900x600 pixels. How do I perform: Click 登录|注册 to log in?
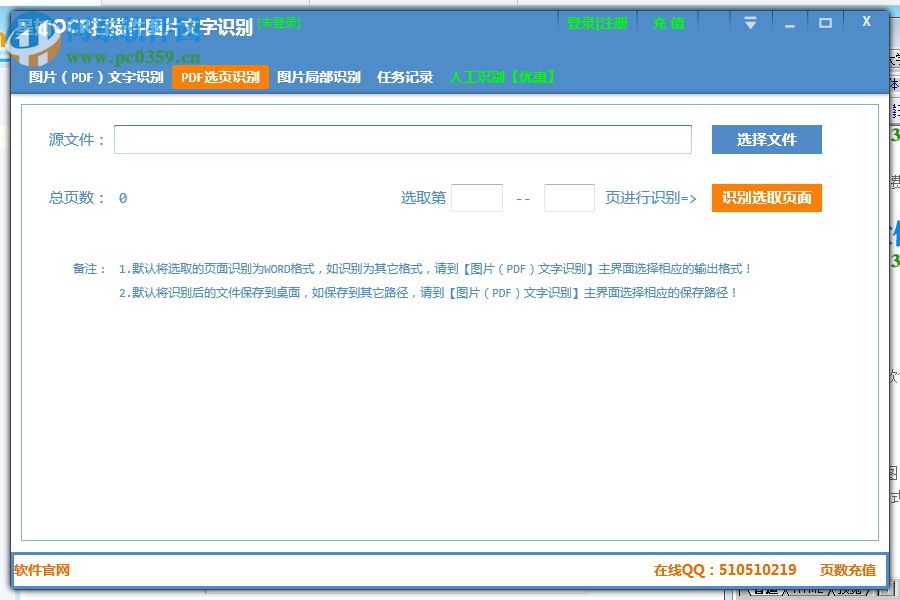click(x=597, y=23)
